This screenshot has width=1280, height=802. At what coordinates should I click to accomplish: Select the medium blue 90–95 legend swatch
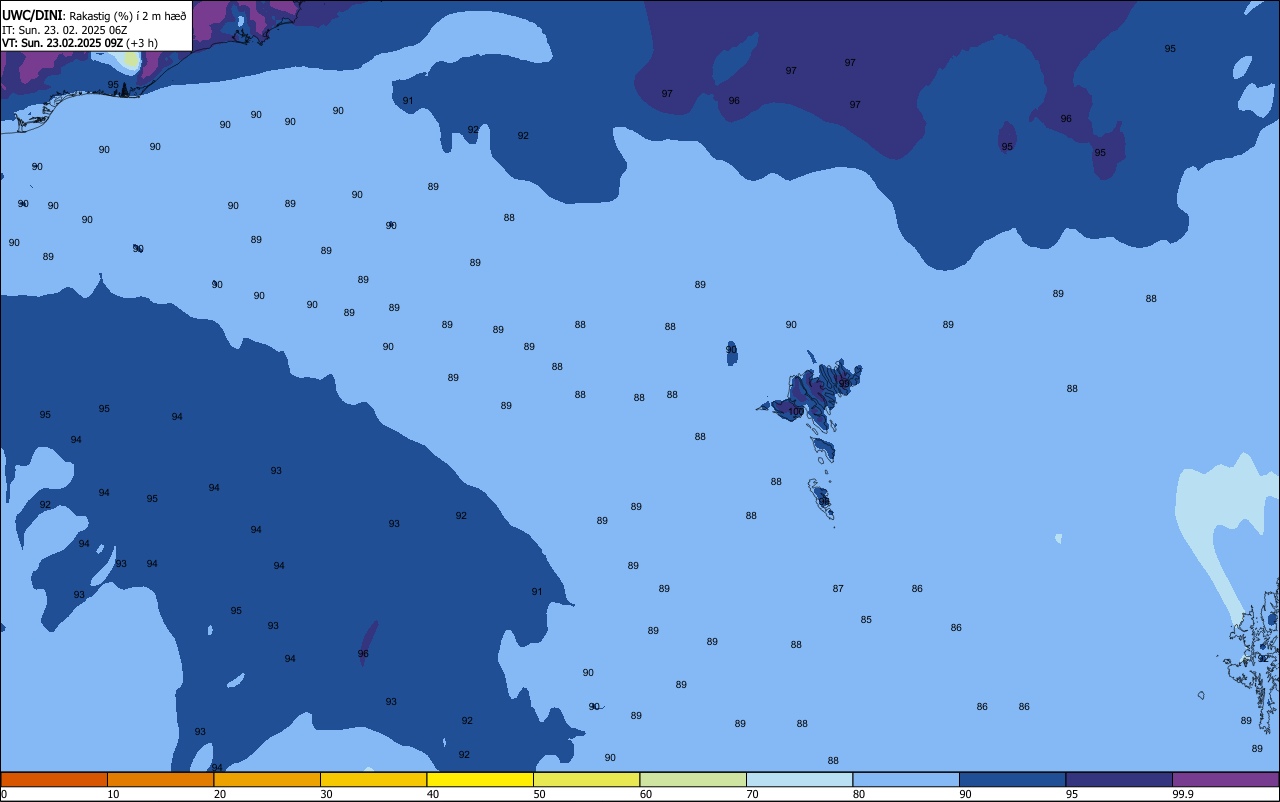pos(1012,779)
